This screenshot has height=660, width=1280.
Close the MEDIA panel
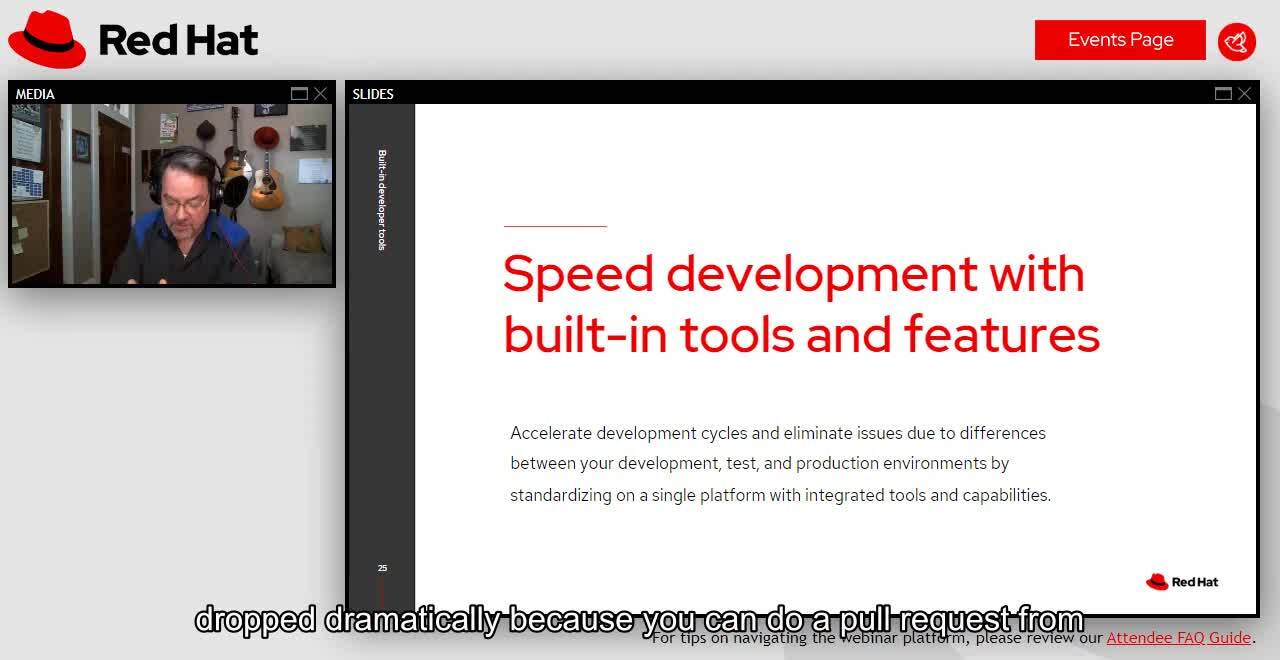pyautogui.click(x=320, y=94)
